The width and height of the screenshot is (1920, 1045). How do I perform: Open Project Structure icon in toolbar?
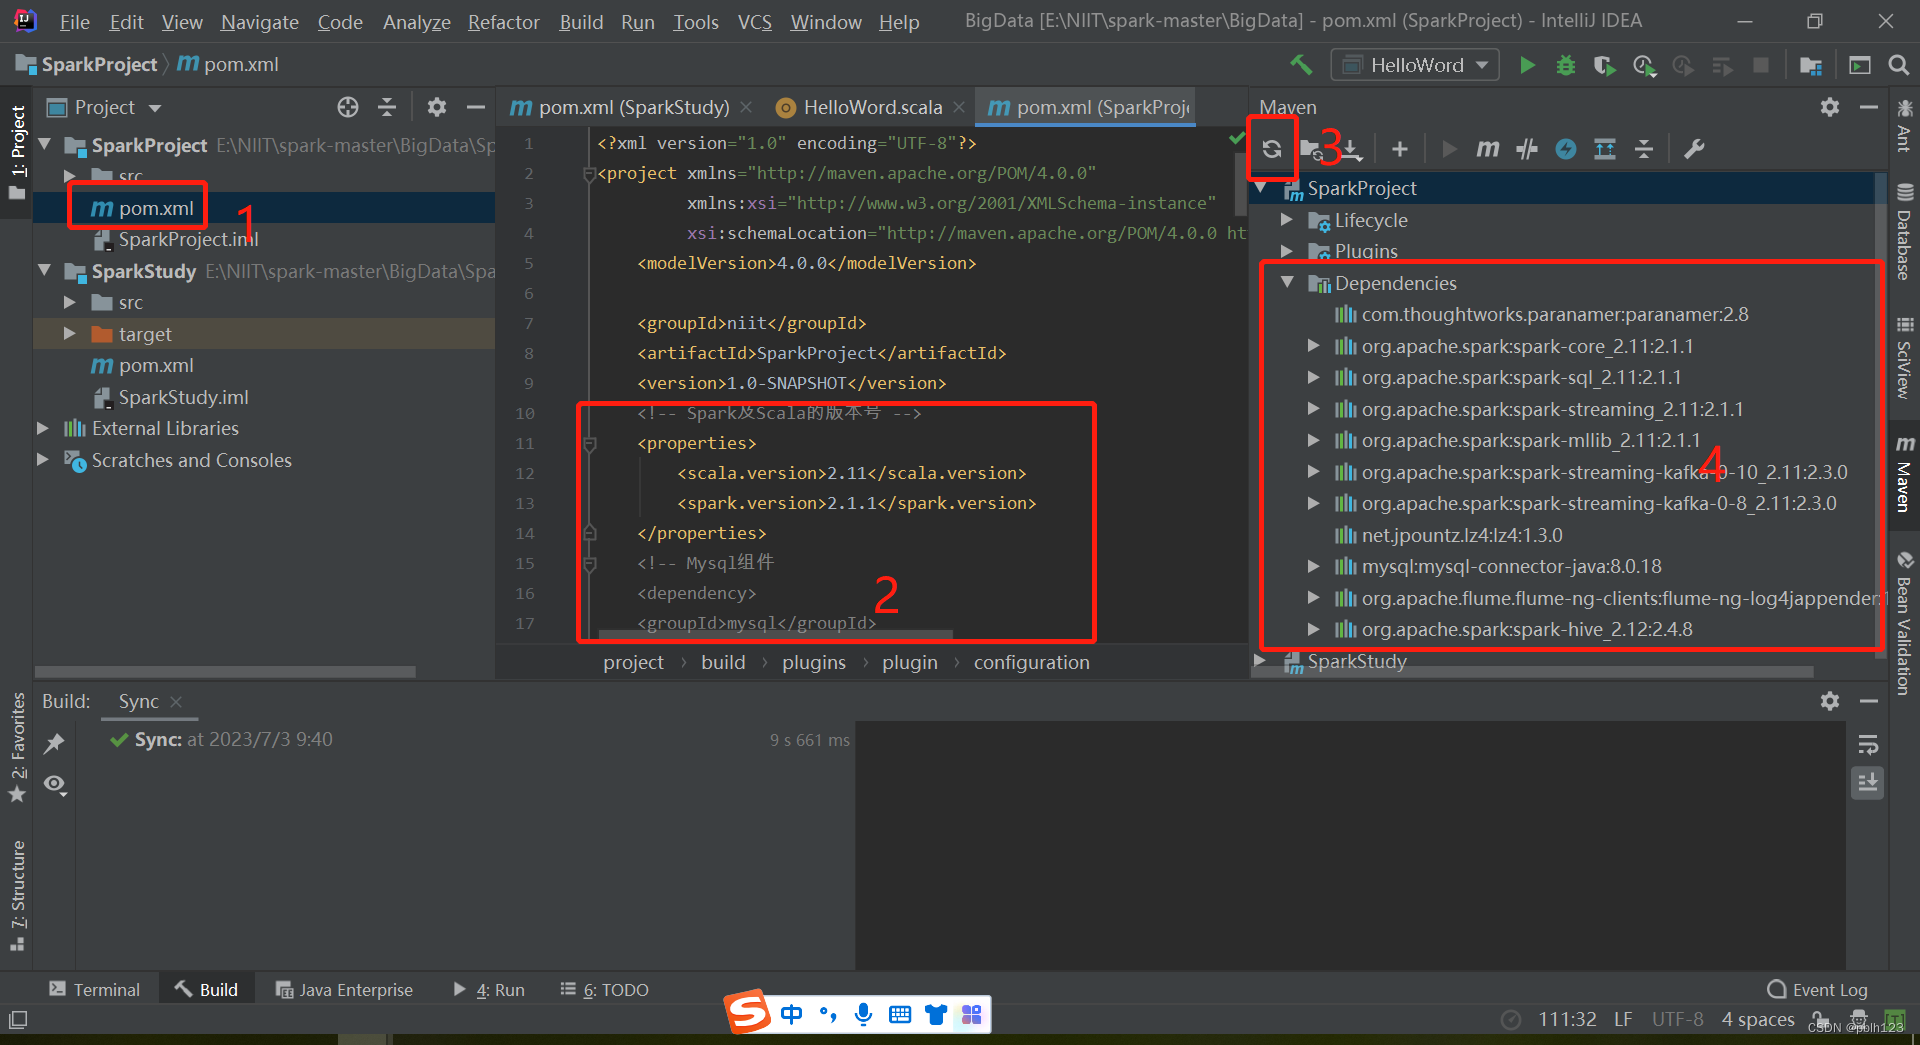click(1811, 65)
